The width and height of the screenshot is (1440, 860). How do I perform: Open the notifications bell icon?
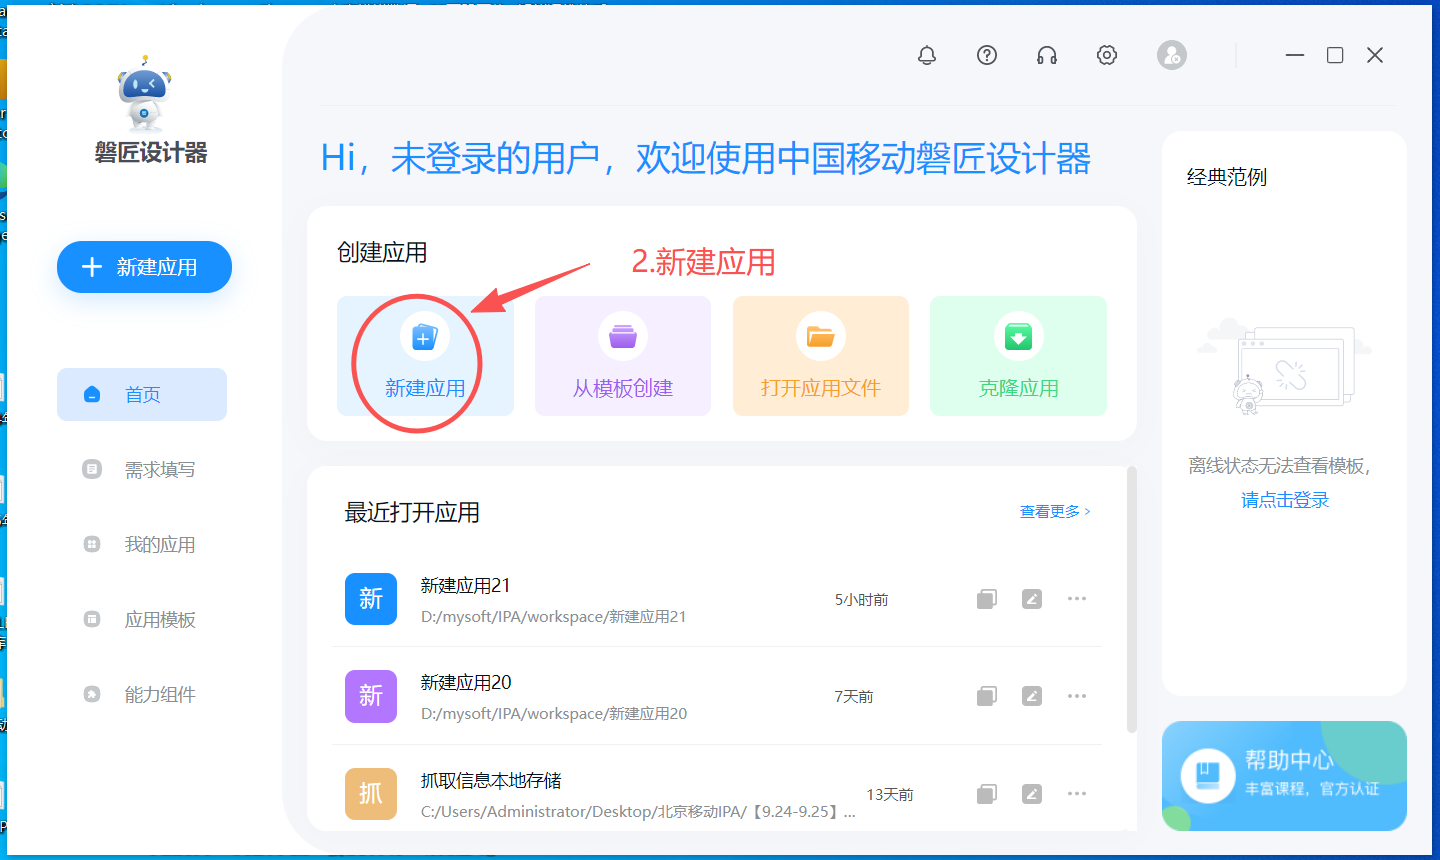tap(927, 55)
